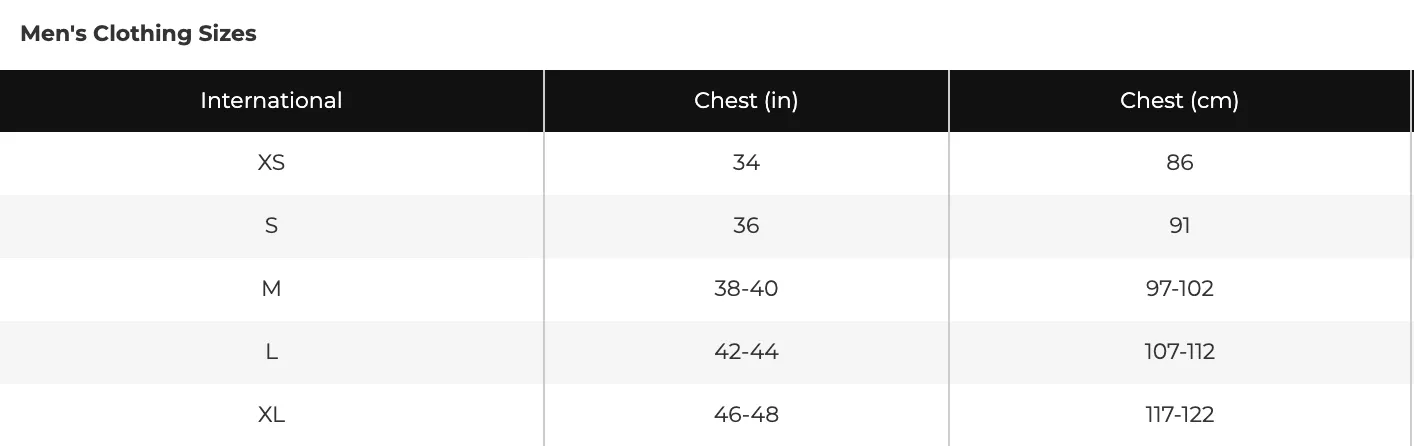The height and width of the screenshot is (446, 1414).
Task: Click the 97-102 cm chest value
Action: pos(1180,289)
